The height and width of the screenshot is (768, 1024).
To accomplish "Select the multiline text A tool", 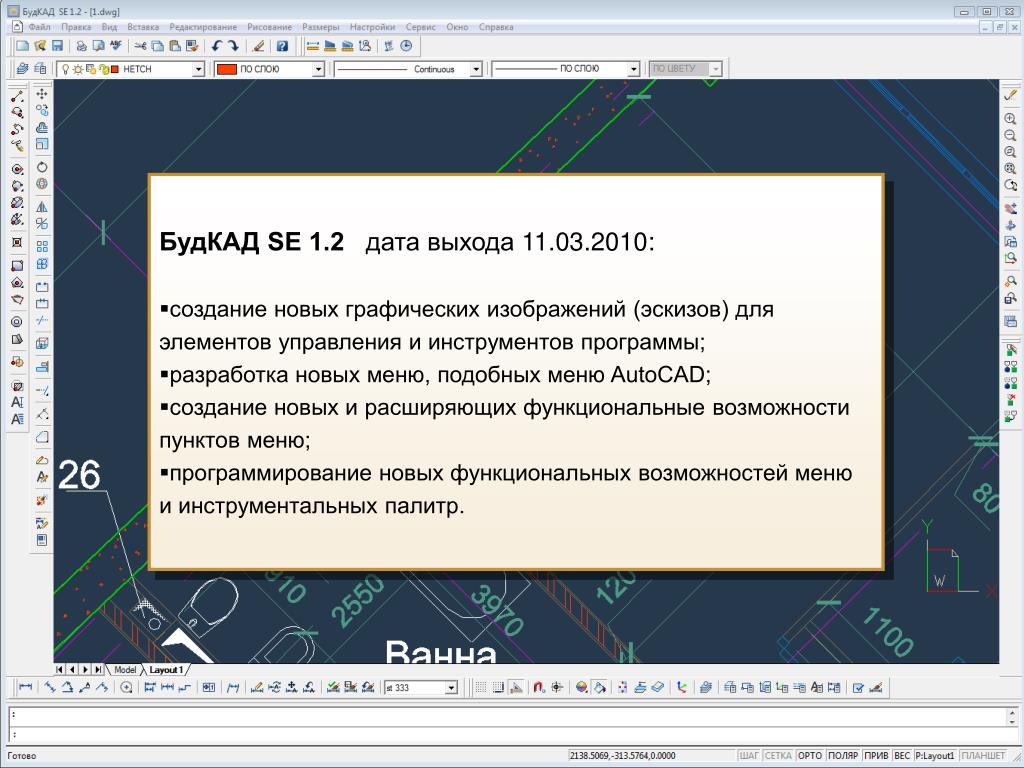I will tap(18, 419).
